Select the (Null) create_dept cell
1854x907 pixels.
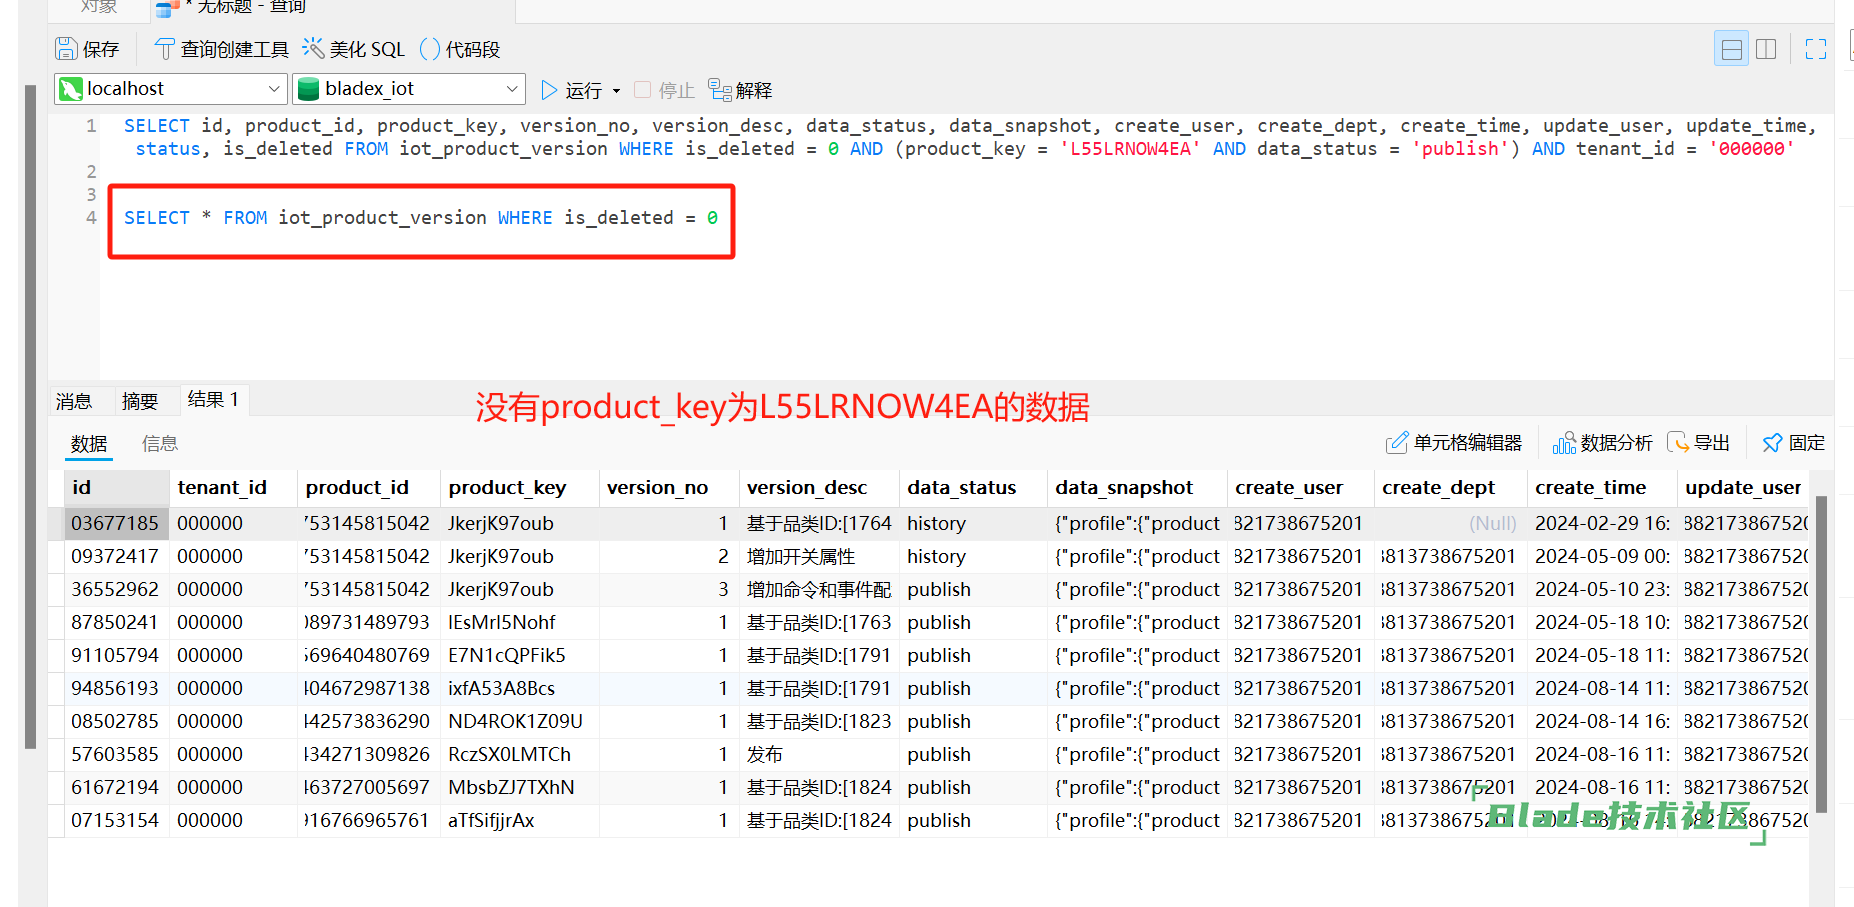tap(1450, 523)
